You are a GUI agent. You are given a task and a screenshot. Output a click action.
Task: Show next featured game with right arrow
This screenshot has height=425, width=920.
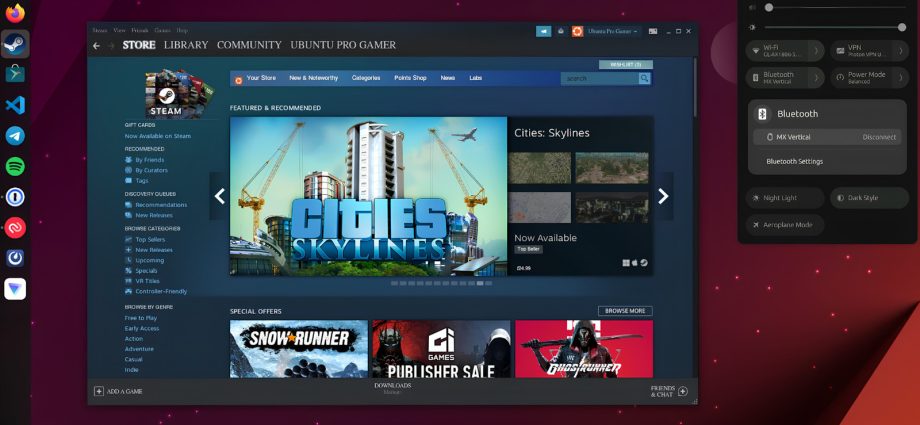(x=663, y=196)
